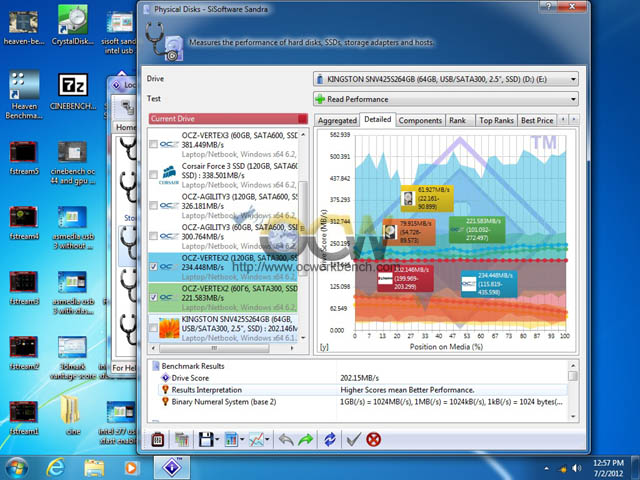The width and height of the screenshot is (640, 480).
Task: Click the tab strip's left scroll arrow
Action: coord(563,120)
